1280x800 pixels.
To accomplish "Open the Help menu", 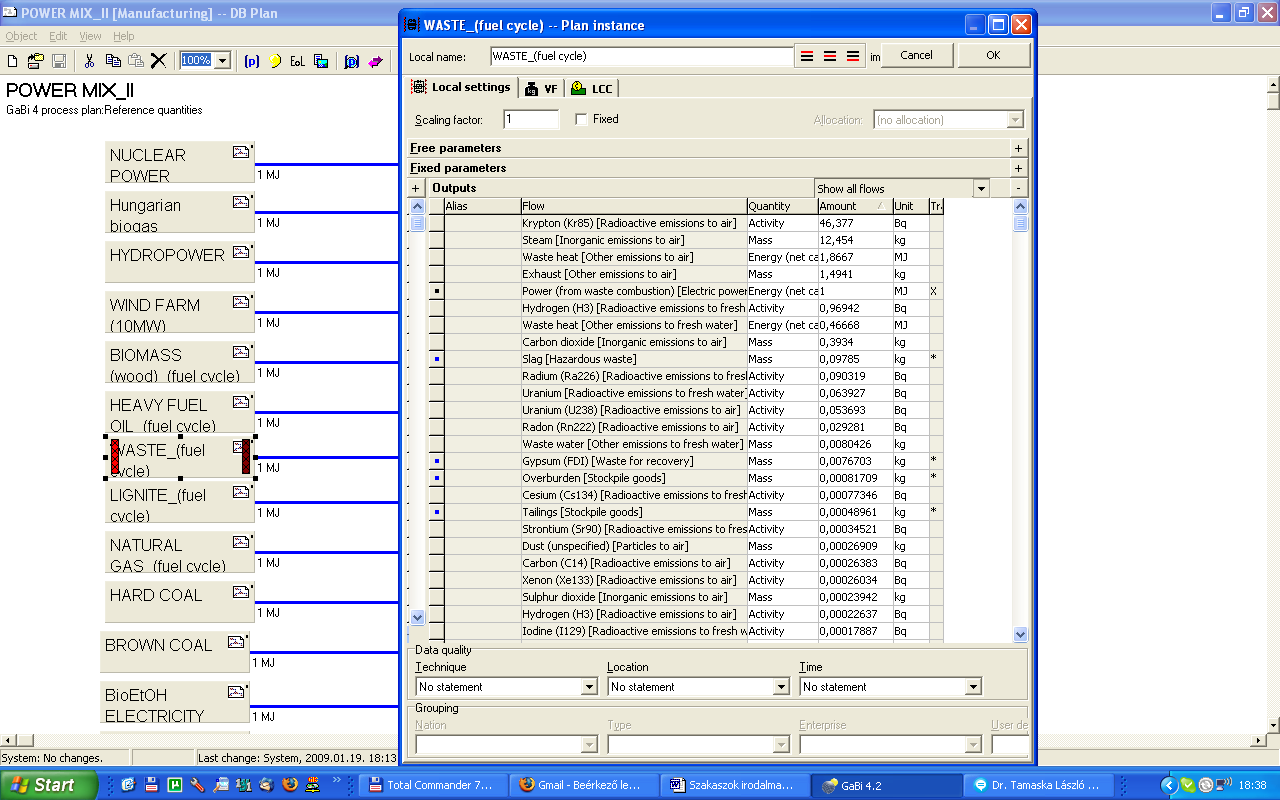I will click(123, 36).
